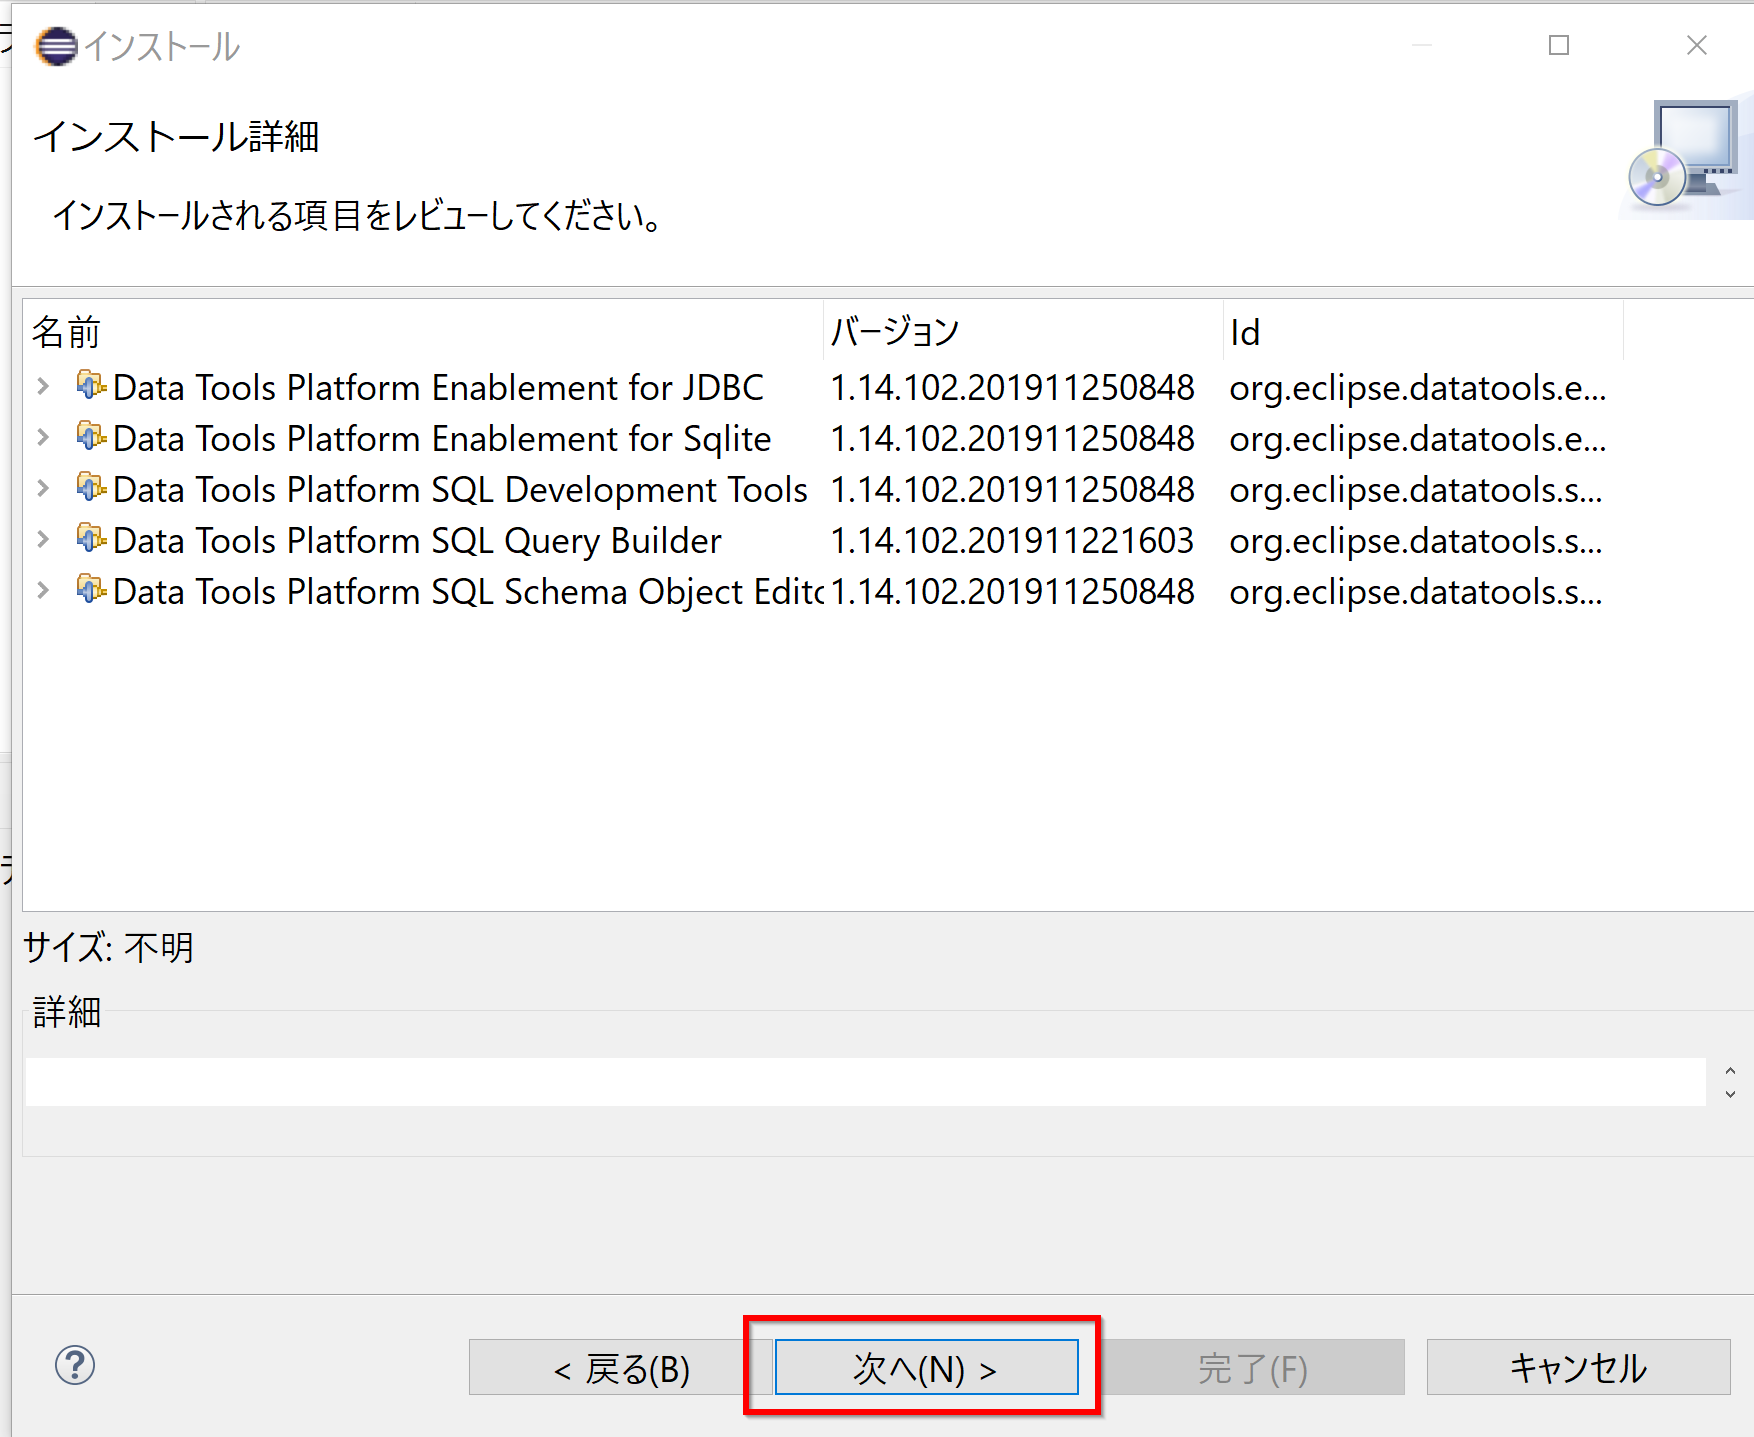Go back with the 戻る(B) button
Image resolution: width=1754 pixels, height=1437 pixels.
[620, 1367]
